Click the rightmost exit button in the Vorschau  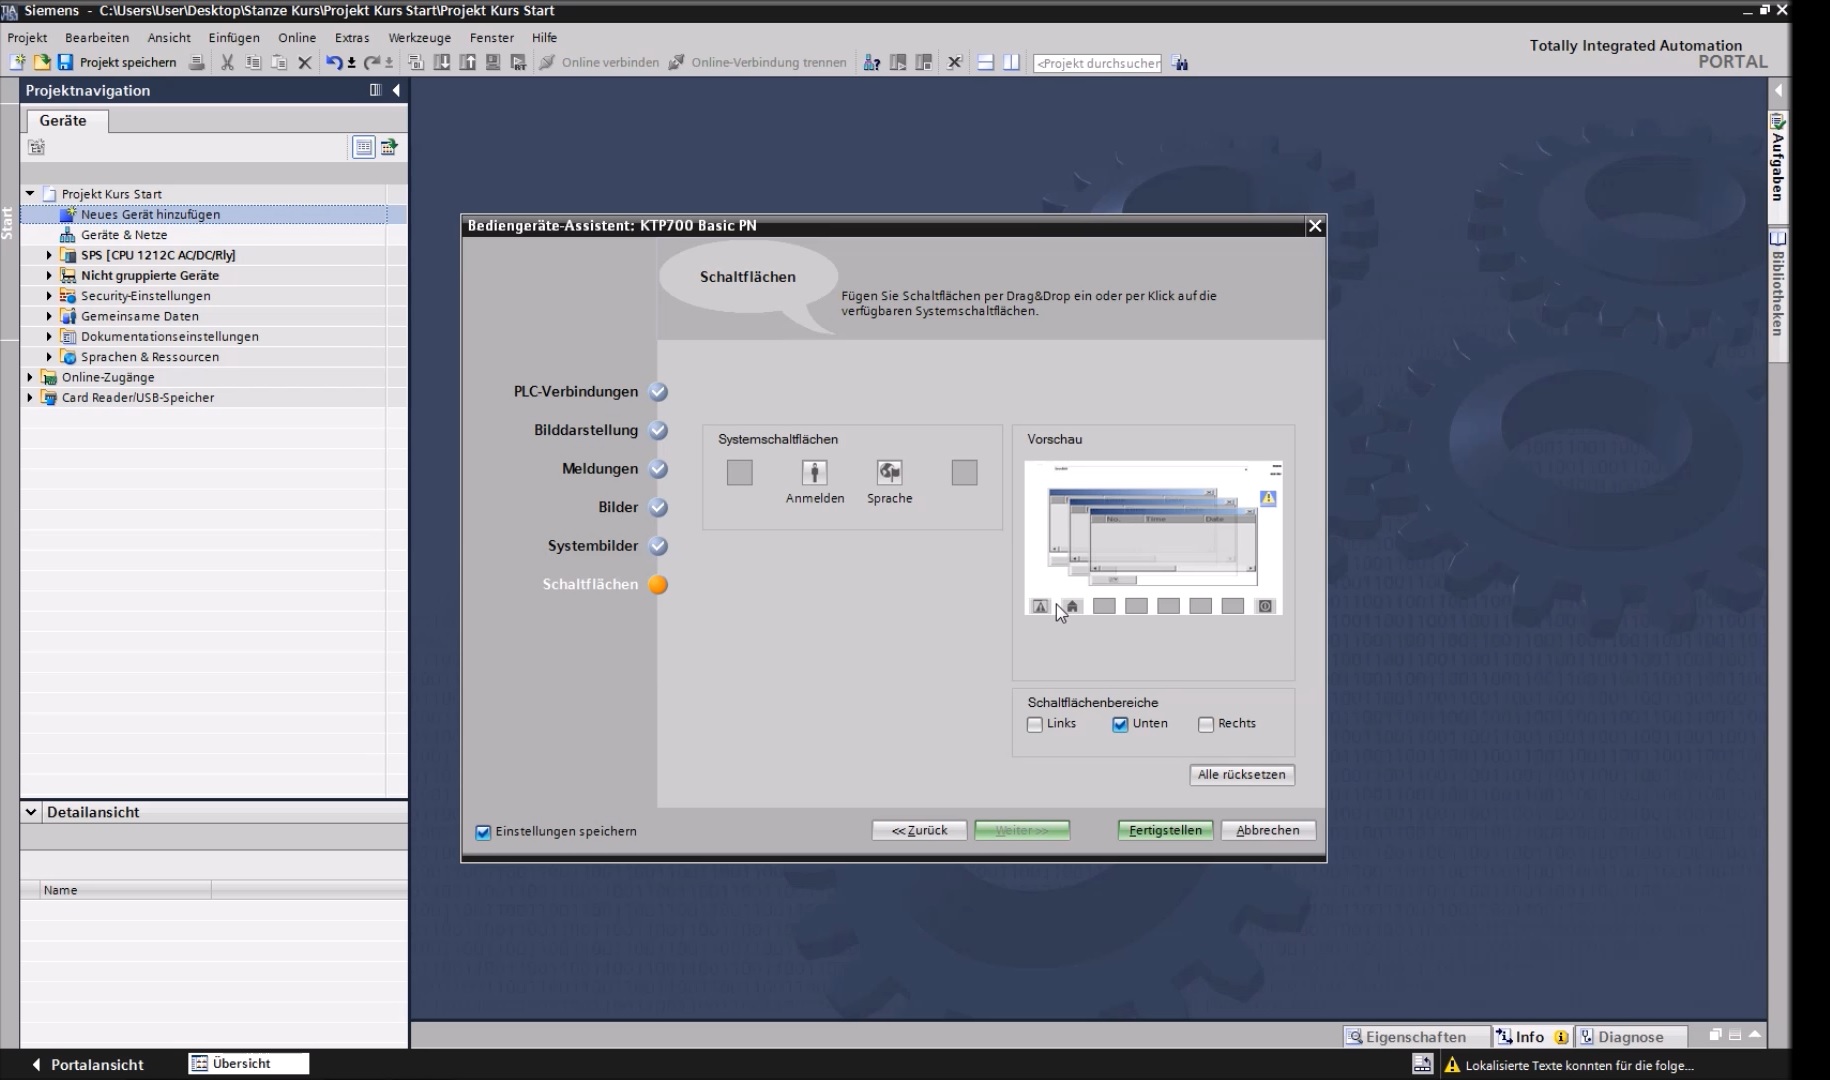pos(1265,606)
